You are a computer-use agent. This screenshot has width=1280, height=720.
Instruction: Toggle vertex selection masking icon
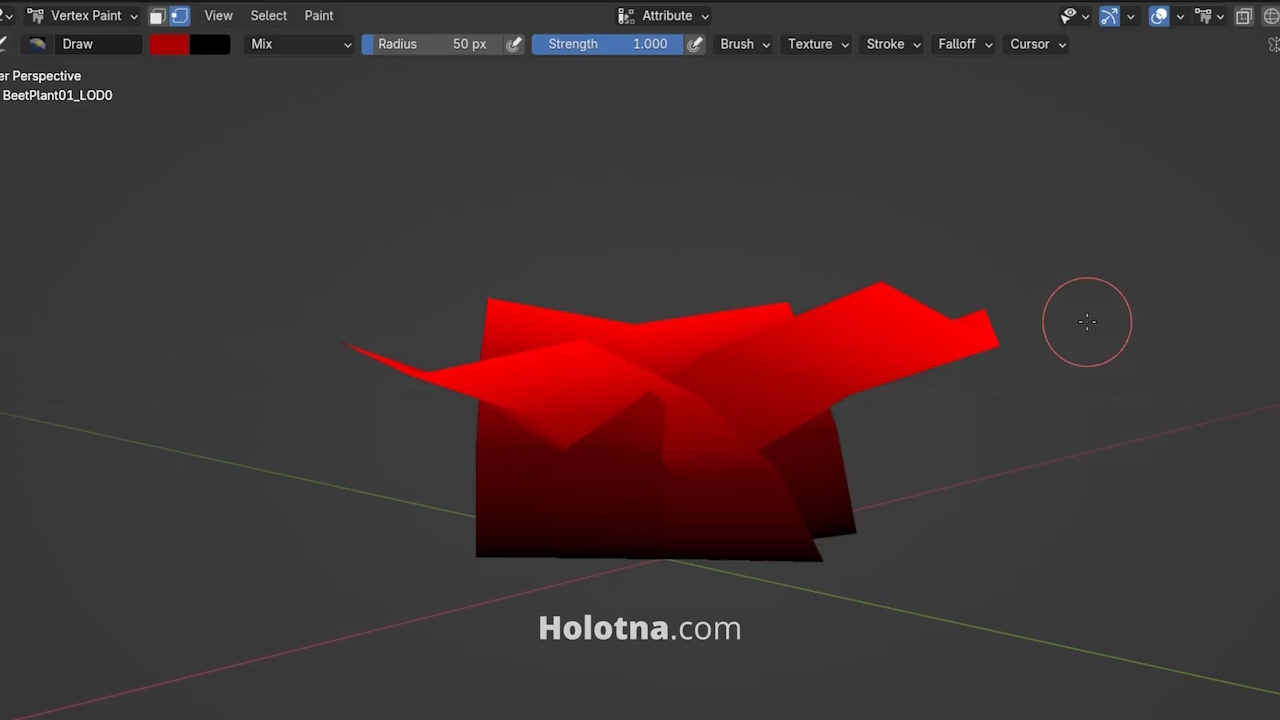coord(179,16)
